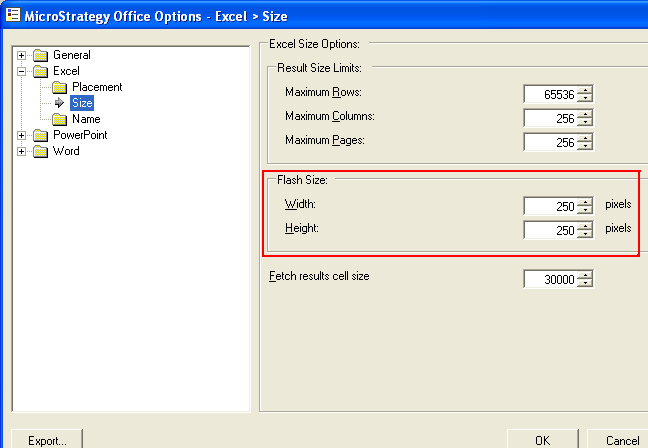Viewport: 648px width, 448px height.
Task: Decrease Maximum Rows with down arrow
Action: (x=585, y=98)
